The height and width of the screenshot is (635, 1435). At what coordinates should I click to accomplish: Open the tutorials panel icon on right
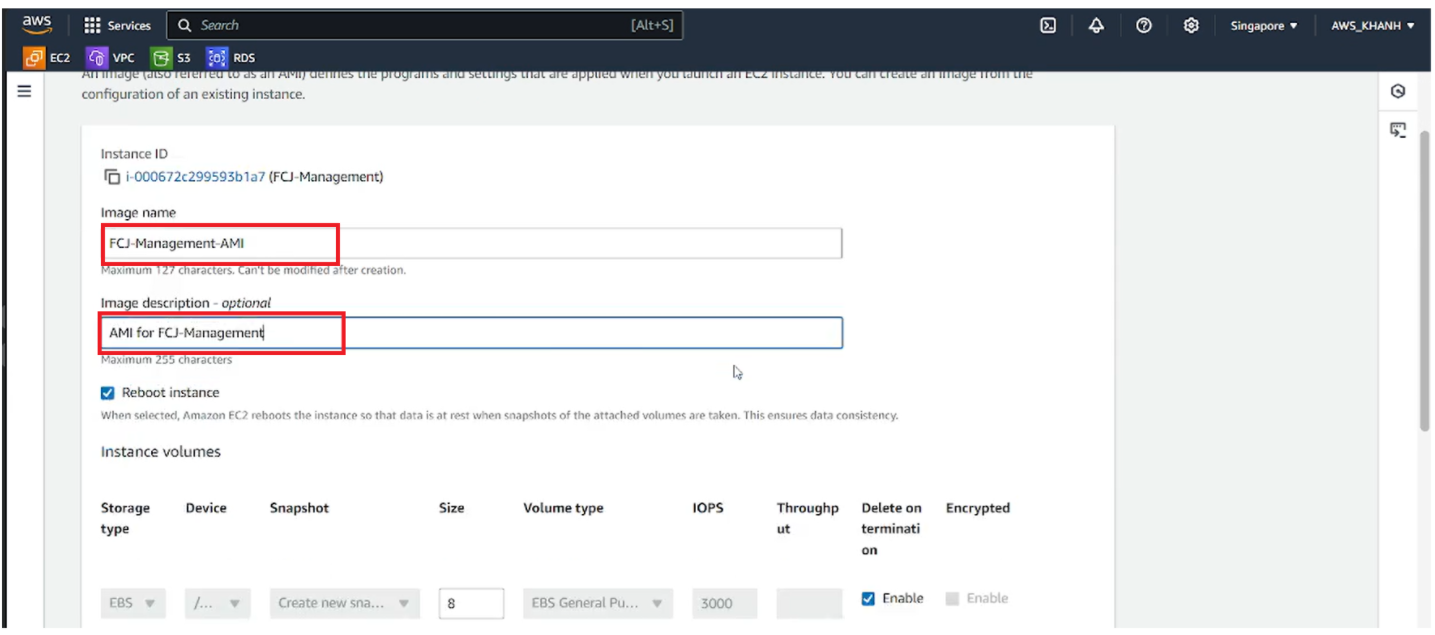[x=1398, y=130]
